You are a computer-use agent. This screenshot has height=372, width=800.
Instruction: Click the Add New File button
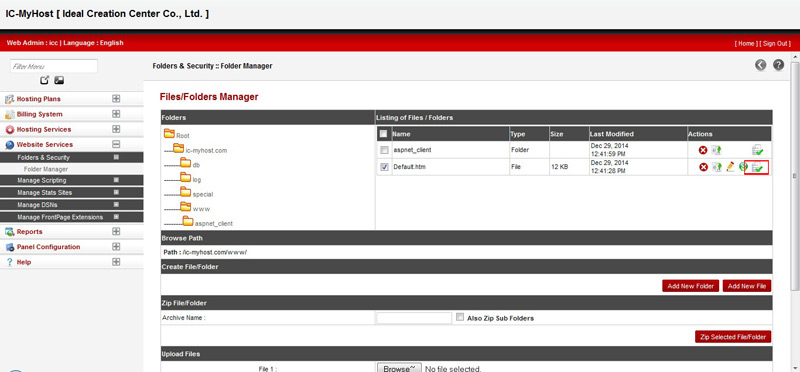[747, 286]
